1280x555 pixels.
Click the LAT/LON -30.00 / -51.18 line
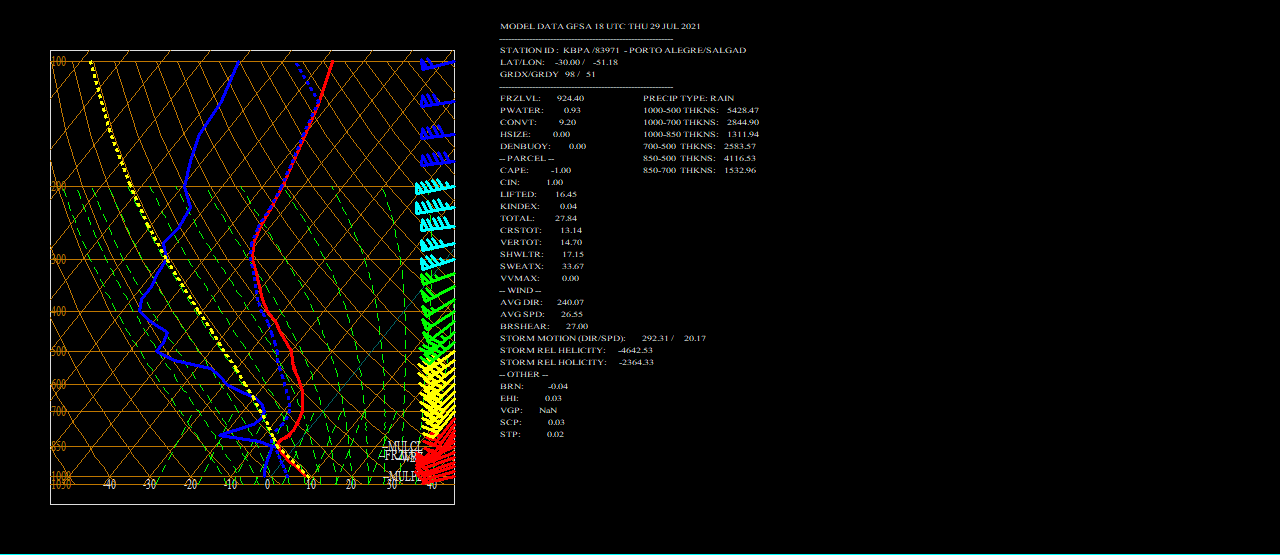click(559, 62)
